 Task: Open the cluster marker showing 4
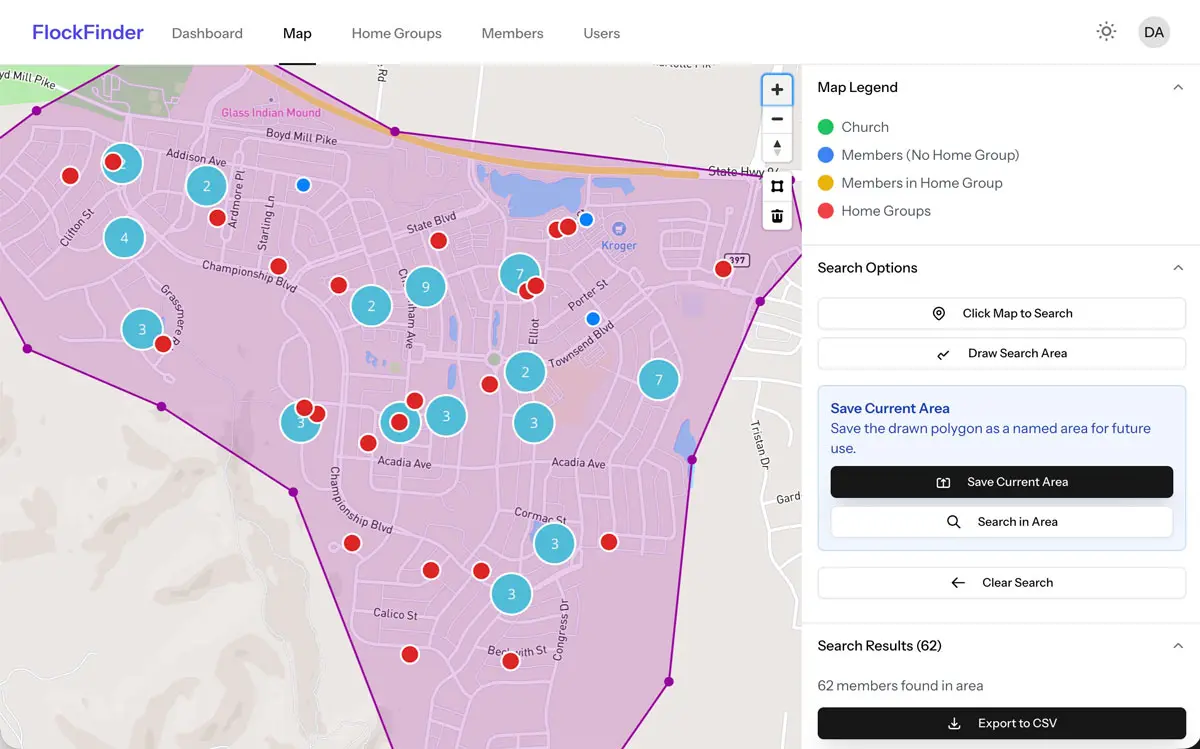pyautogui.click(x=124, y=238)
